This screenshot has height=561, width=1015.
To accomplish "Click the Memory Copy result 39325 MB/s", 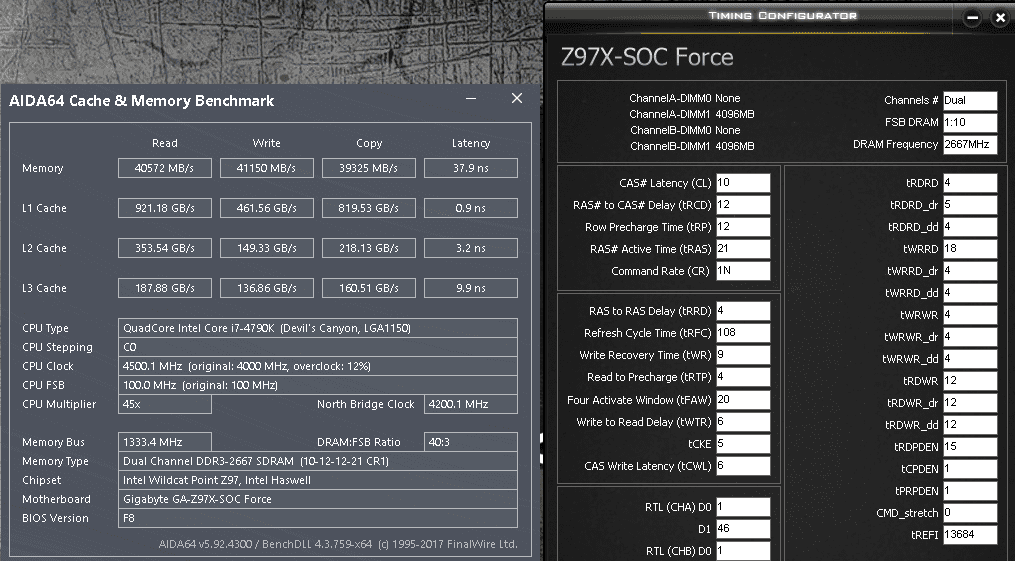I will [368, 168].
